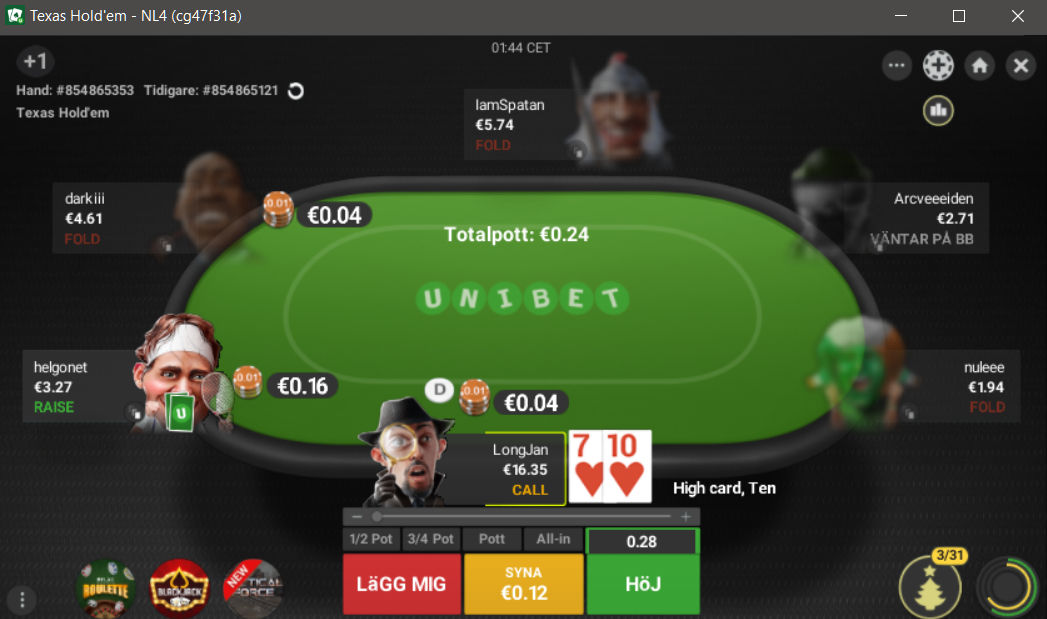Choose the All-in bet preset
The width and height of the screenshot is (1047, 619).
coord(554,539)
